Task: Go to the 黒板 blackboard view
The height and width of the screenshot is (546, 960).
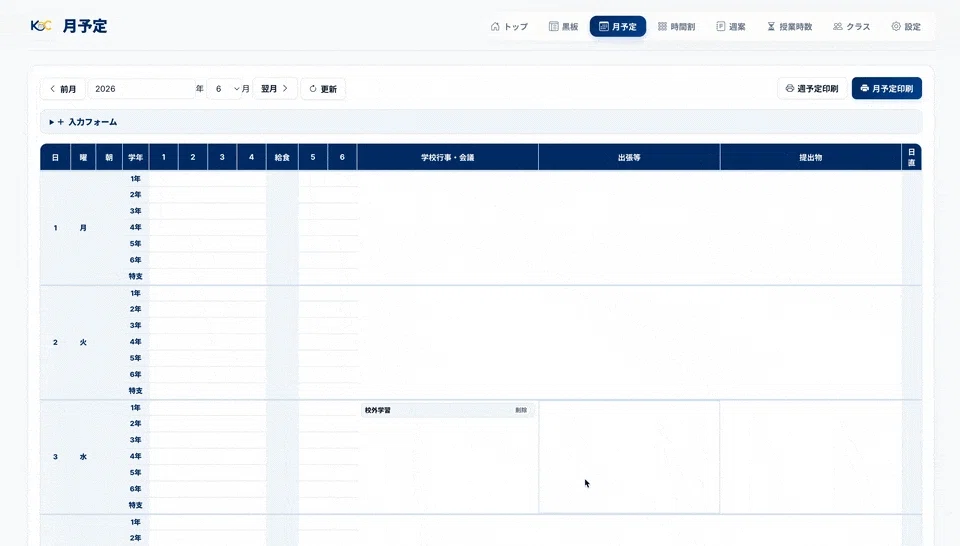Action: [x=563, y=26]
